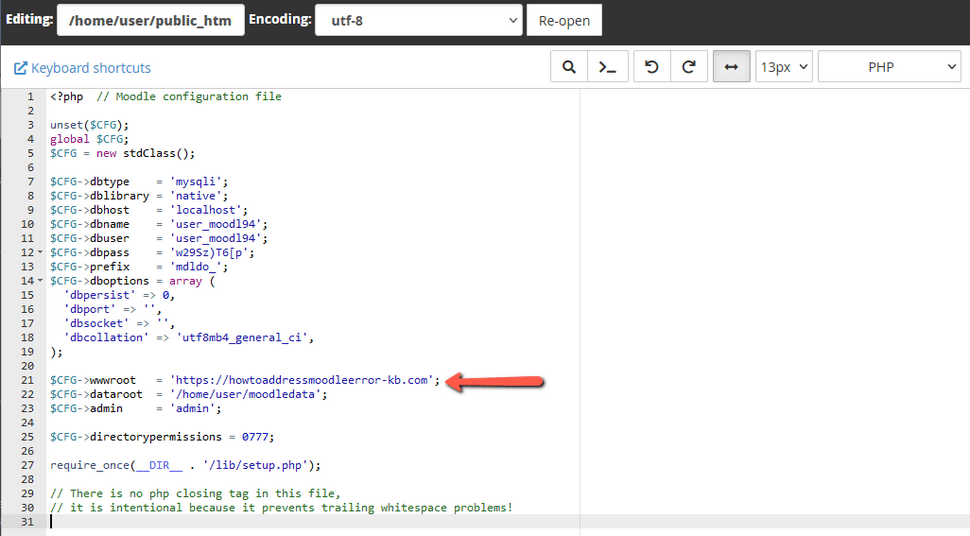
Task: Click the 'There is no php closing tag' comment
Action: click(195, 494)
